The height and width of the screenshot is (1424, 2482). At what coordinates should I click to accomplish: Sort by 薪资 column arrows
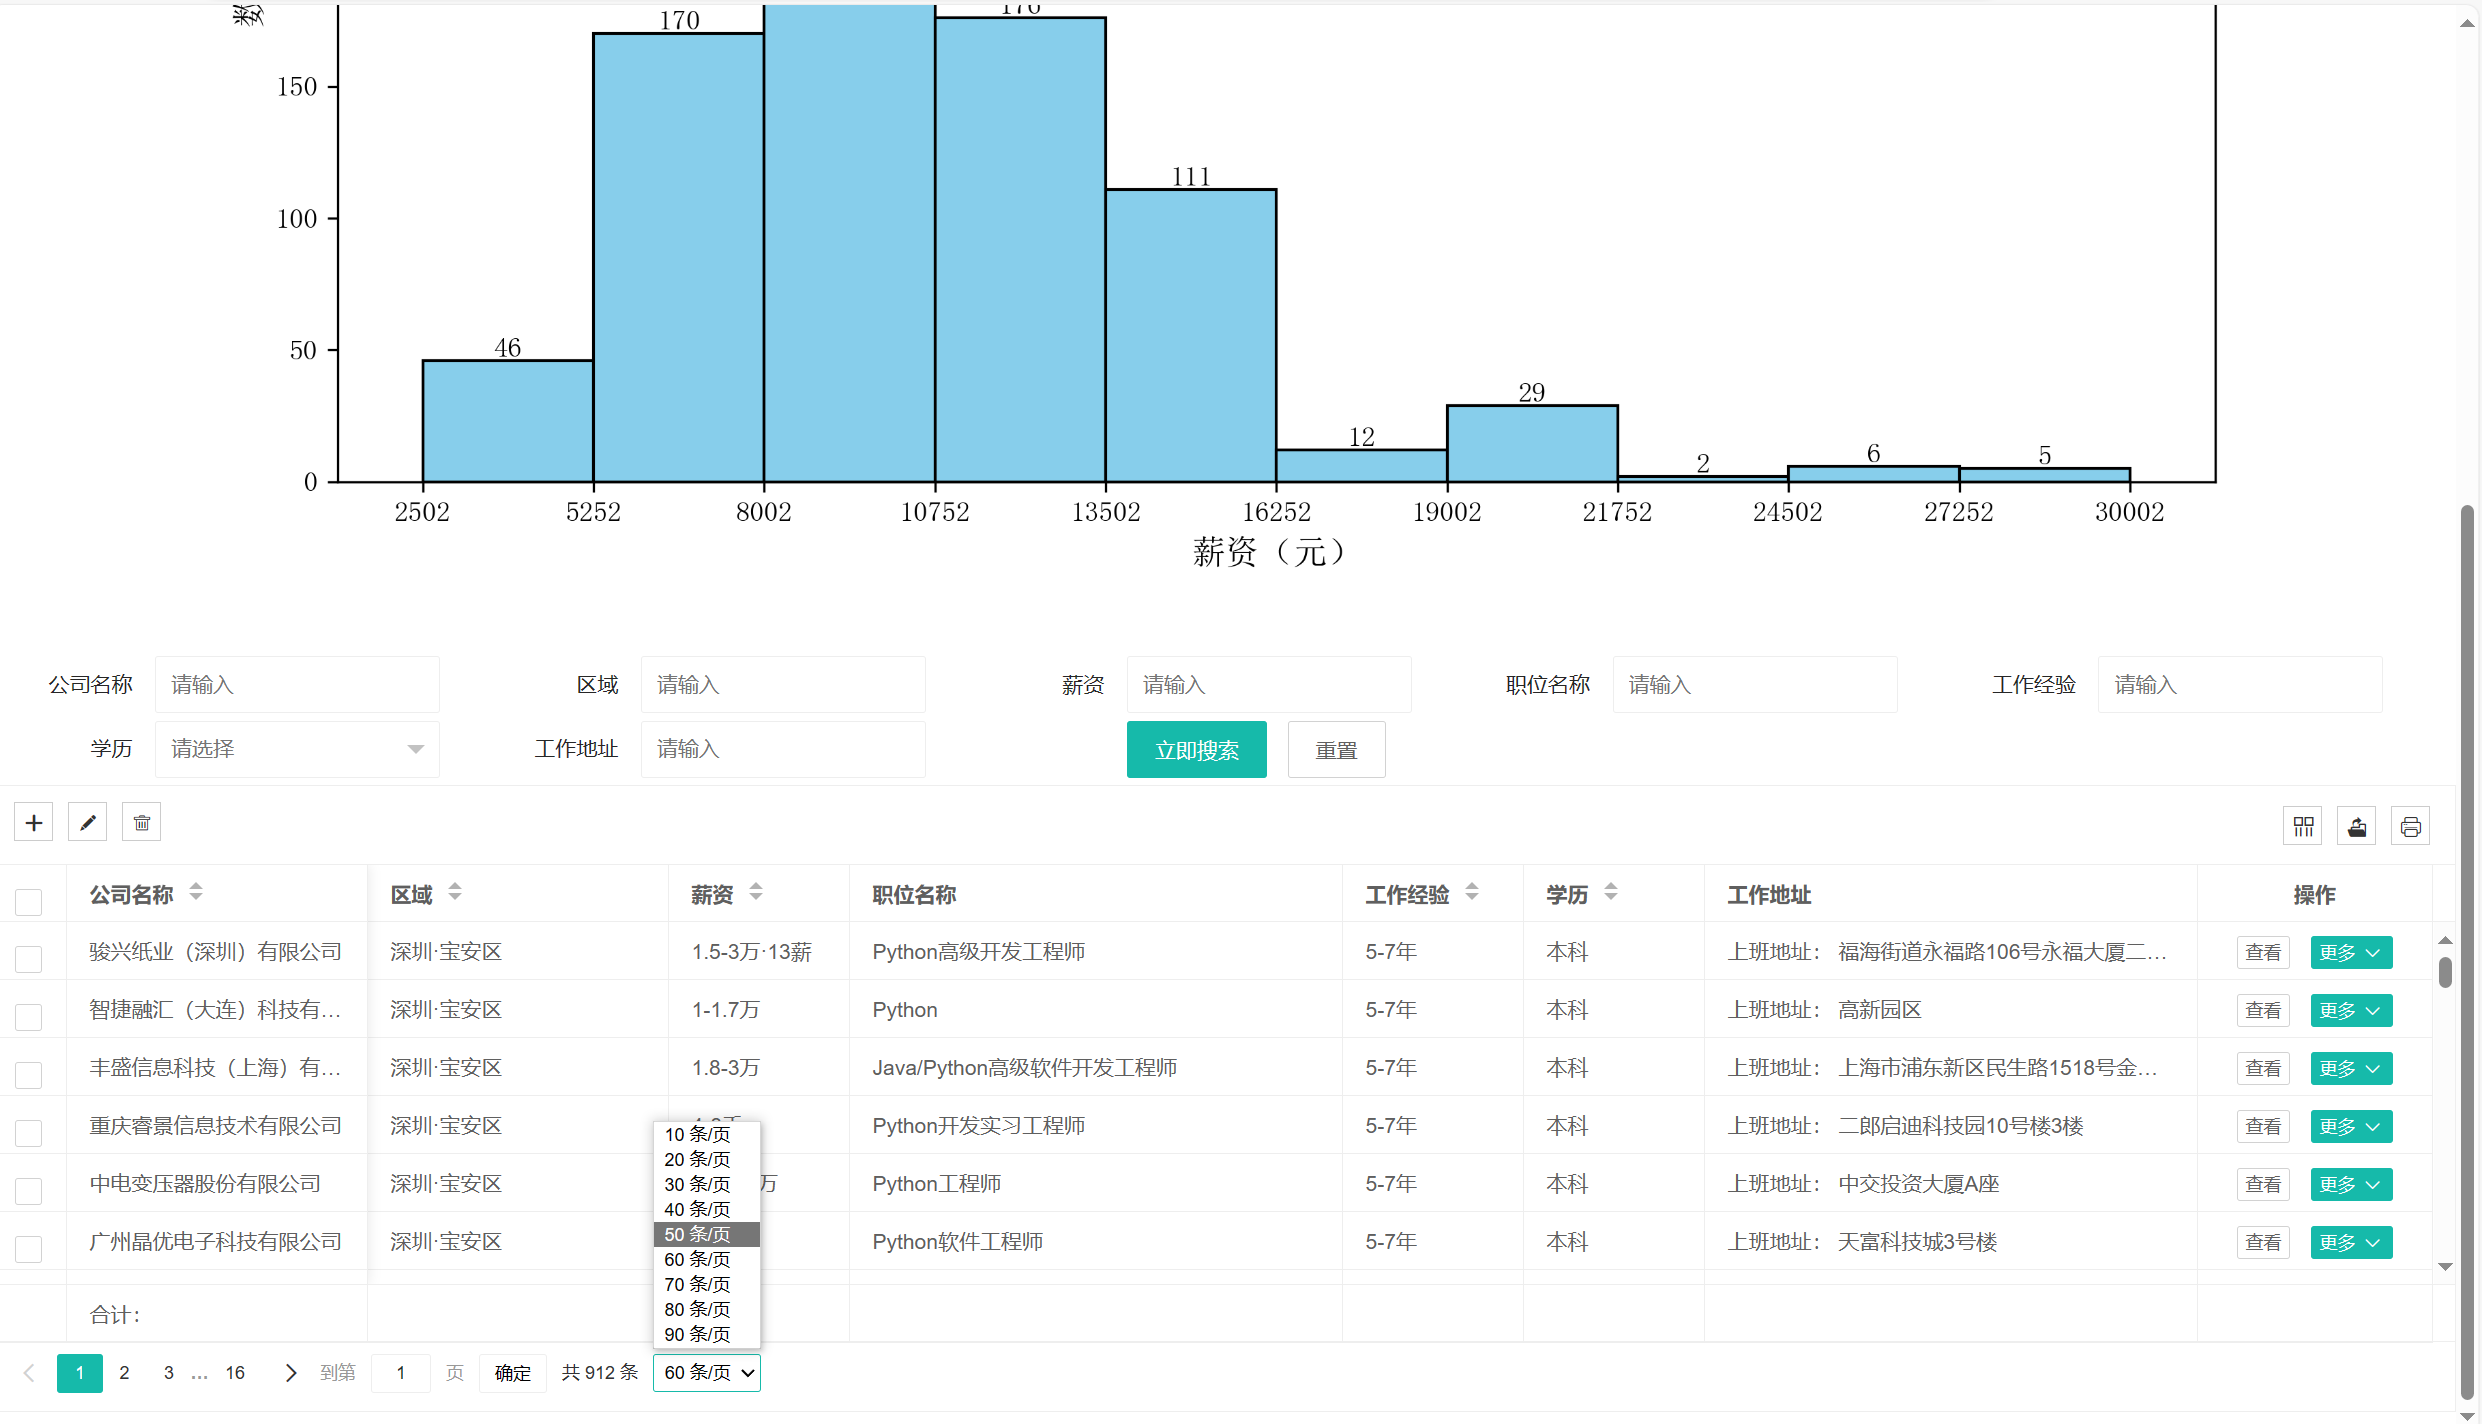click(756, 892)
